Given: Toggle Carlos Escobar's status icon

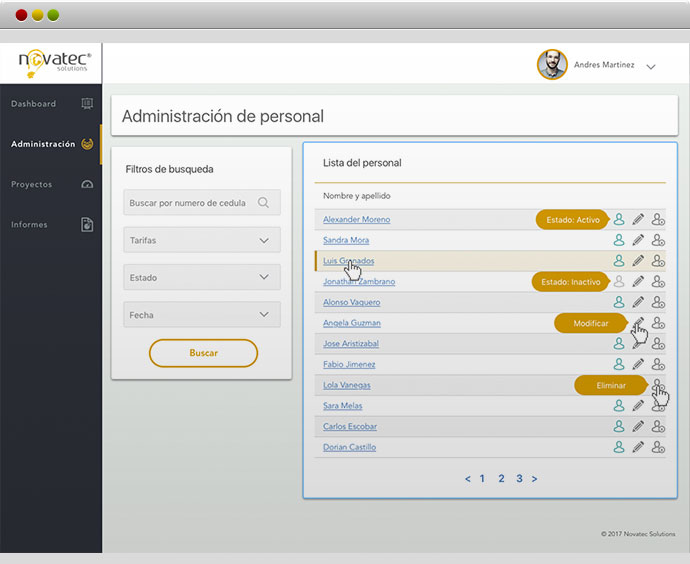Looking at the screenshot, I should 619,426.
